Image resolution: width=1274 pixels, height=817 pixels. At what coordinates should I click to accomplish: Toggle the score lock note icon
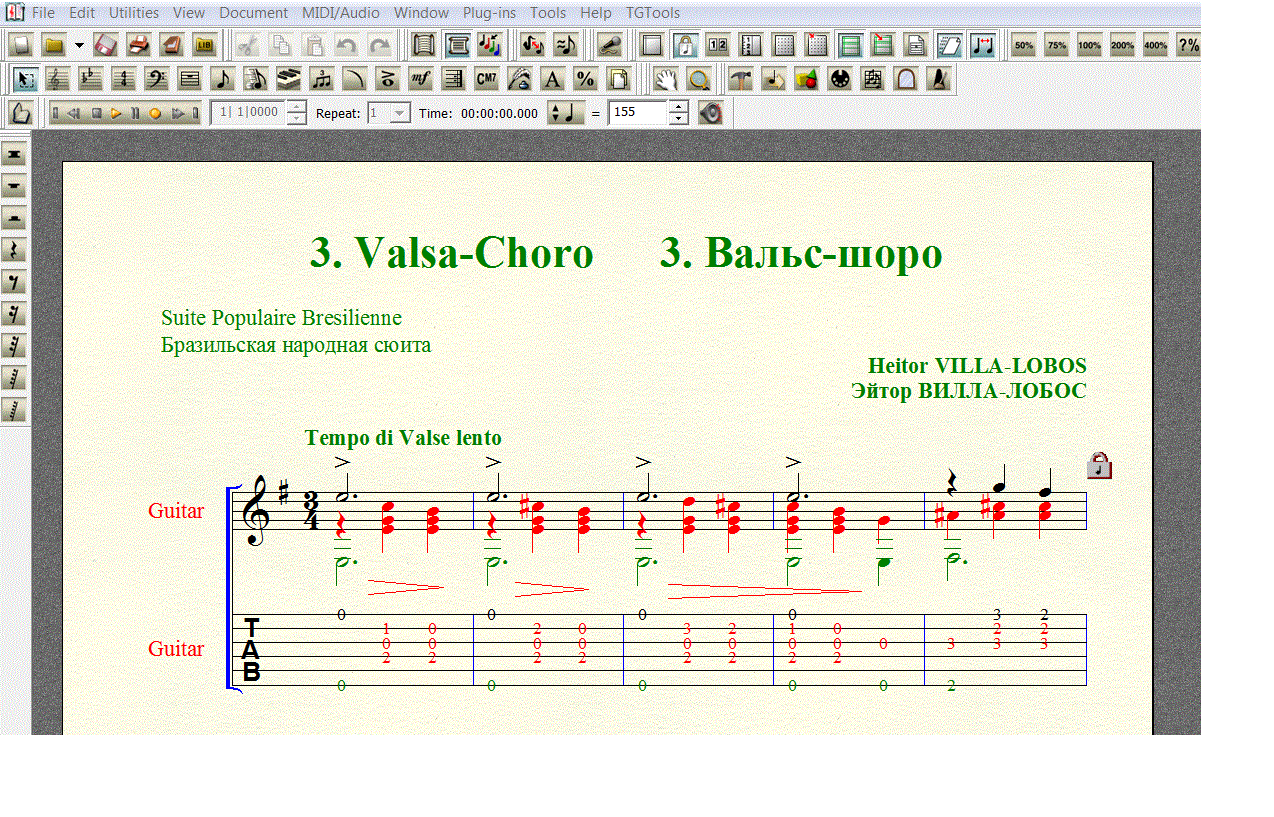pyautogui.click(x=685, y=45)
